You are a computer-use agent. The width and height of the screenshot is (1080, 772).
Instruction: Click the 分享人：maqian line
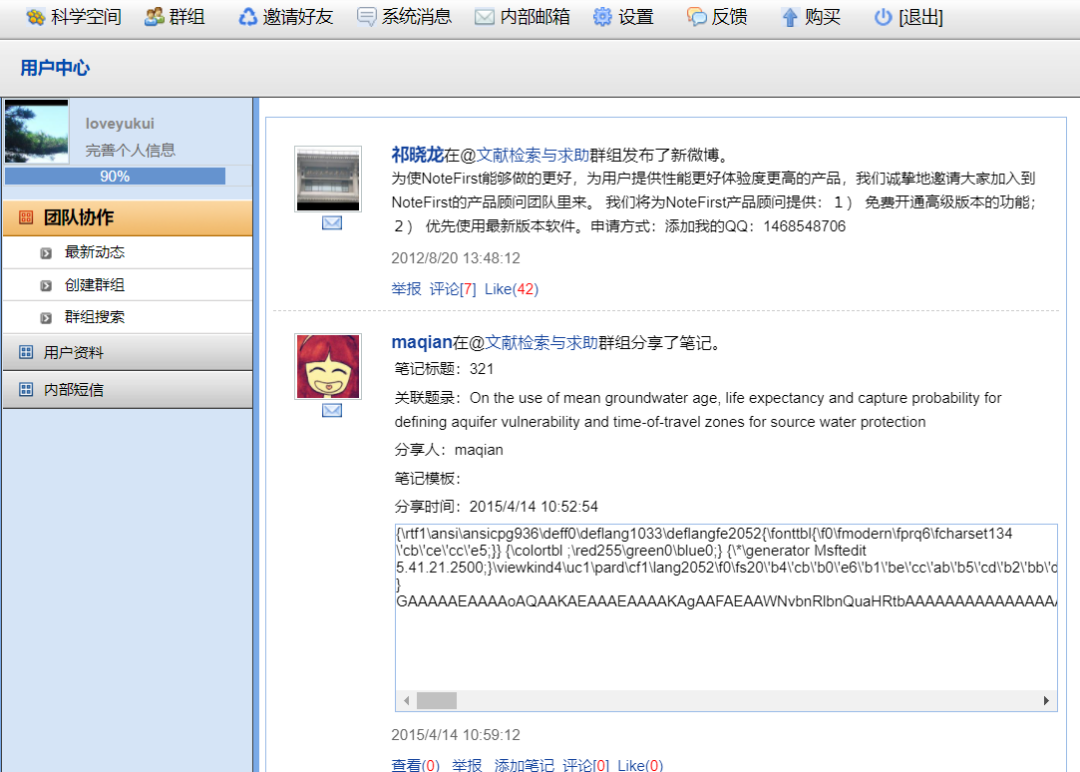(449, 450)
